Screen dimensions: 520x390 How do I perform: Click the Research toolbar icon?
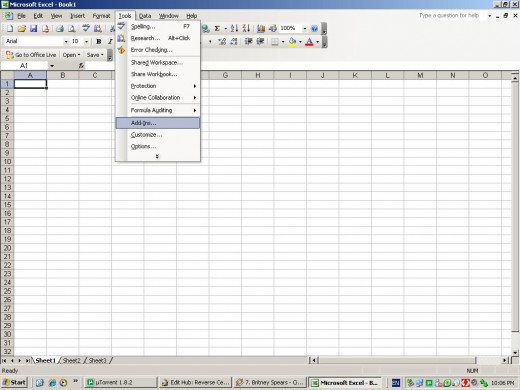98,29
